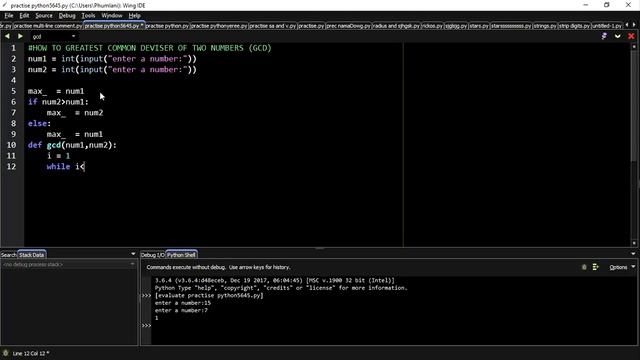Screen dimensions: 640x360
Task: Click the Python Shell input prompt line
Action: [392, 325]
